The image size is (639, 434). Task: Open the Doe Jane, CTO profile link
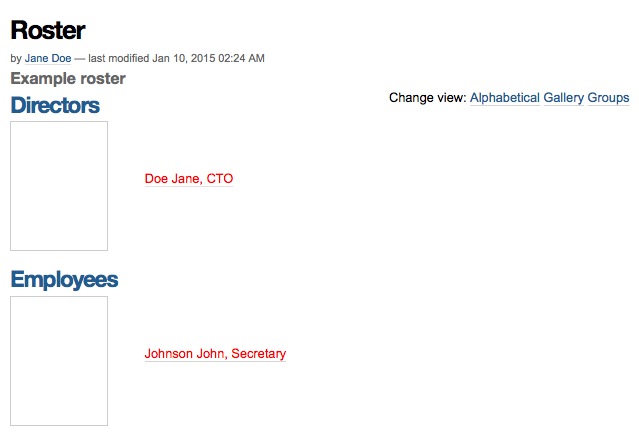(189, 178)
